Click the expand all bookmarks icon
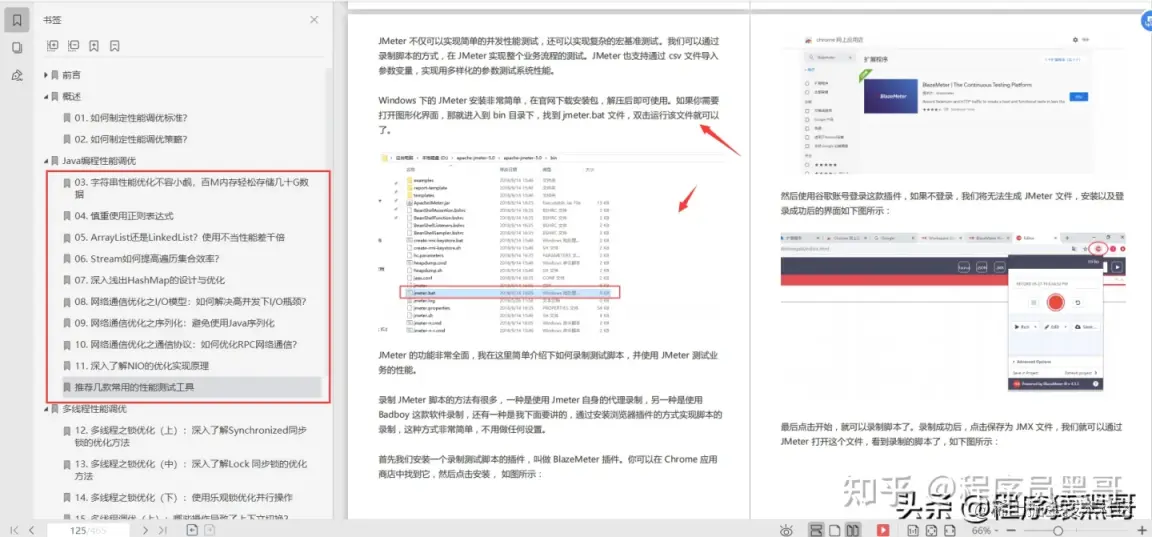Screen dimensions: 1152x537 tap(52, 46)
